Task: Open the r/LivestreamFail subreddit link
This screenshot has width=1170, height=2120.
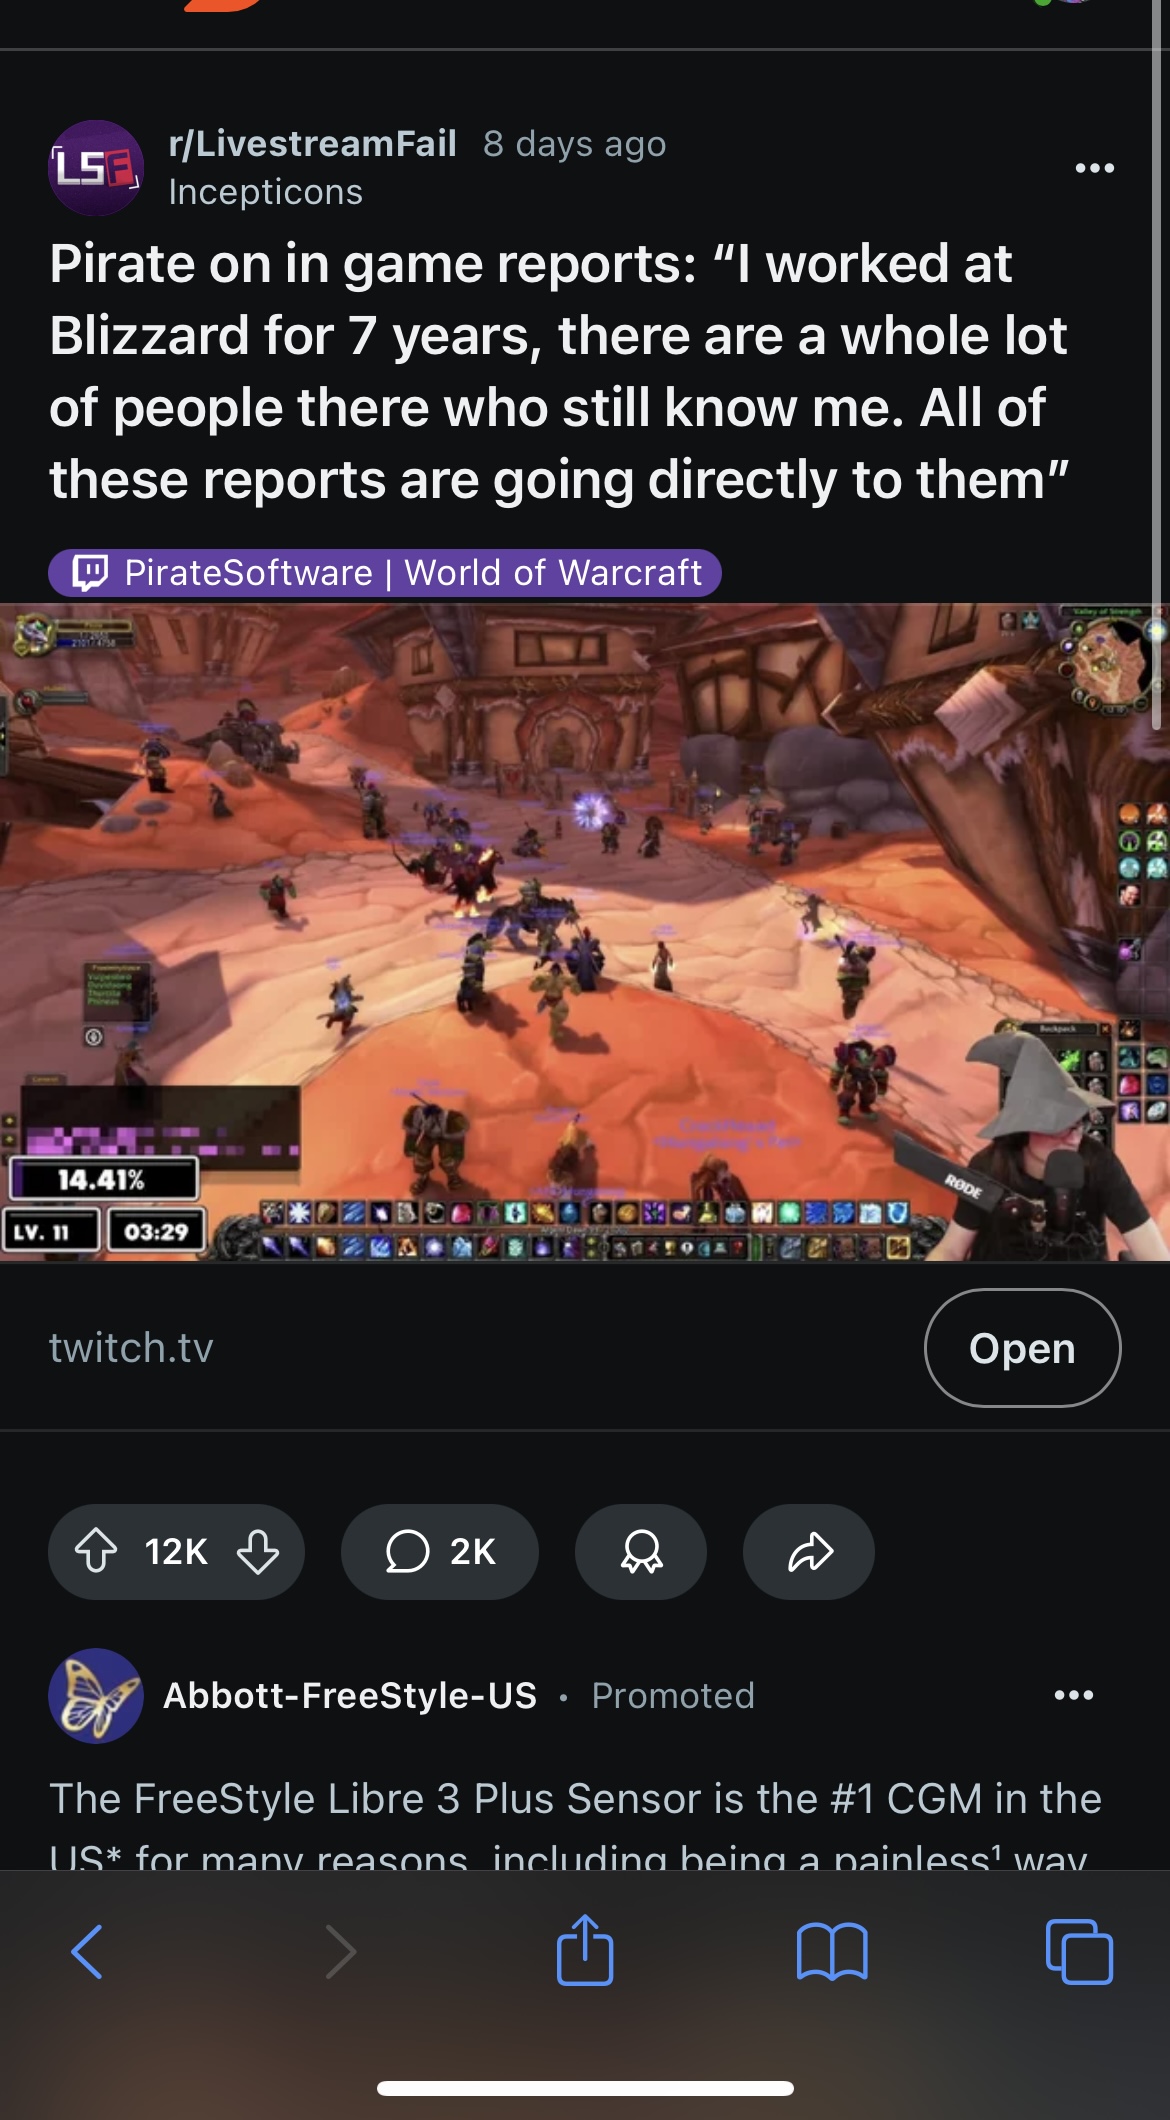Action: pyautogui.click(x=312, y=144)
